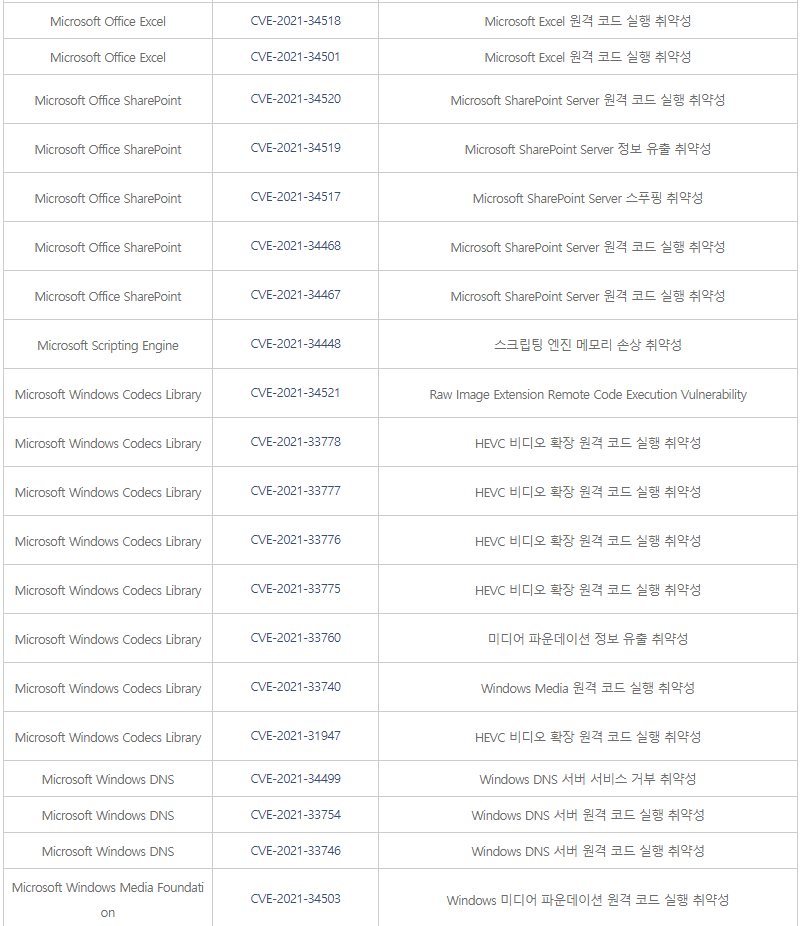Select the Windows Media 원격 코드 실행 취약성 text
Viewport: 800px width, 926px height.
point(587,688)
